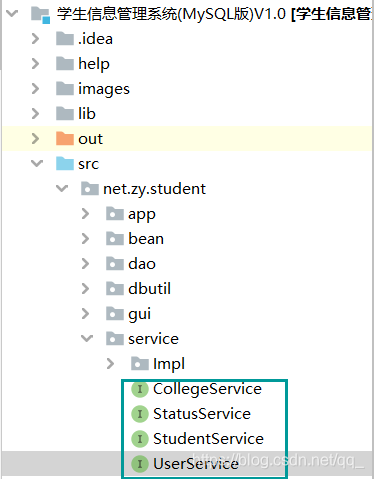Select the .idea folder label
Screen dimensions: 374x479
pyautogui.click(x=95, y=39)
